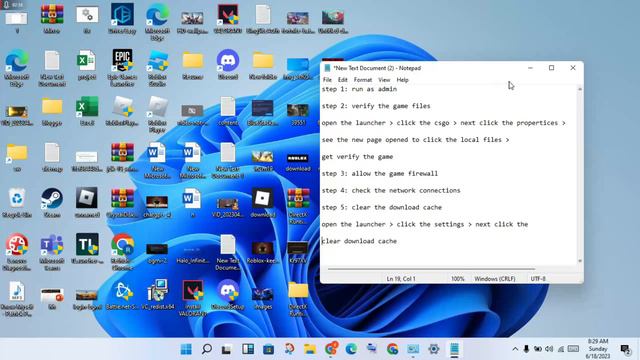The image size is (640, 360).
Task: Open the Epic Games Launcher shortcut
Action: point(122,68)
